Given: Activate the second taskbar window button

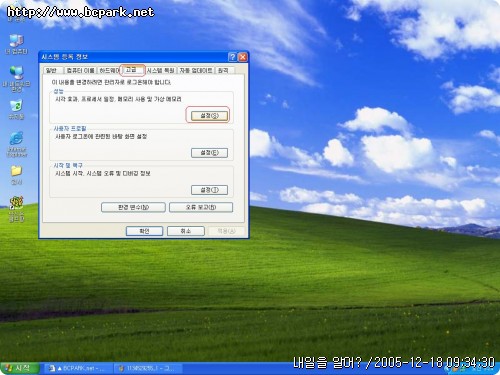Looking at the screenshot, I should point(148,368).
